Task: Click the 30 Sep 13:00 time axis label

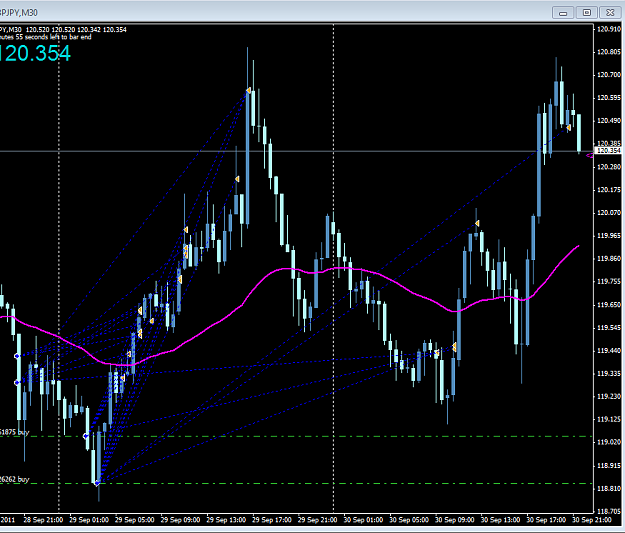Action: click(x=500, y=520)
